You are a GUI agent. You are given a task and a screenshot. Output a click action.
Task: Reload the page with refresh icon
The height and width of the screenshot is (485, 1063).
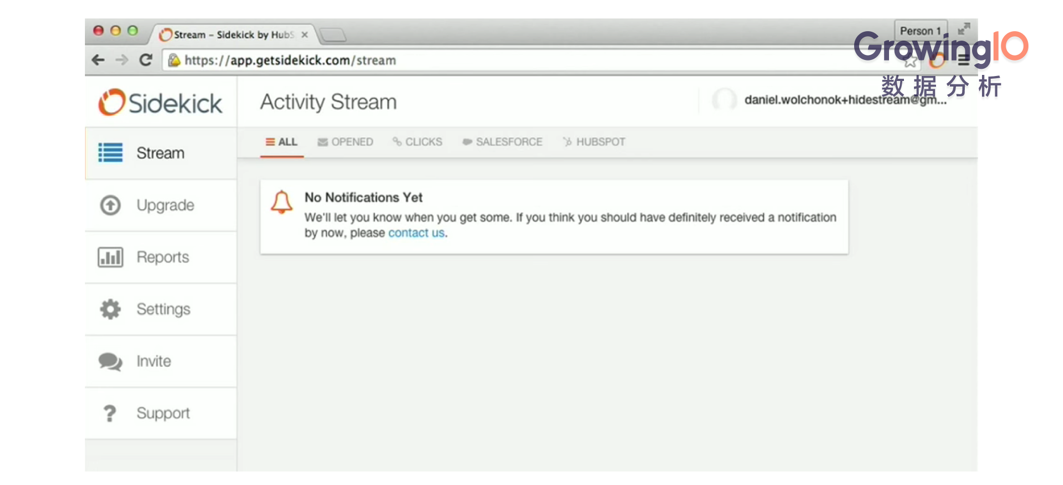(145, 60)
